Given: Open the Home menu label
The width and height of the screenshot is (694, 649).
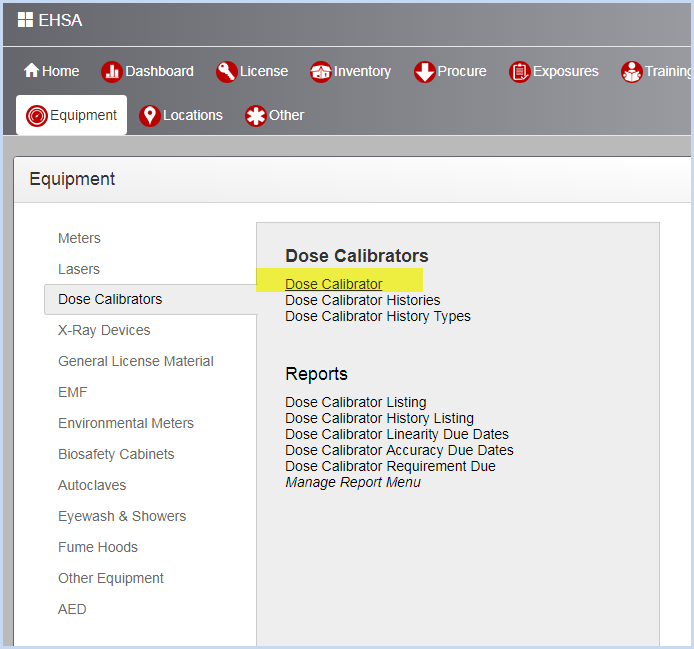Looking at the screenshot, I should [x=61, y=71].
